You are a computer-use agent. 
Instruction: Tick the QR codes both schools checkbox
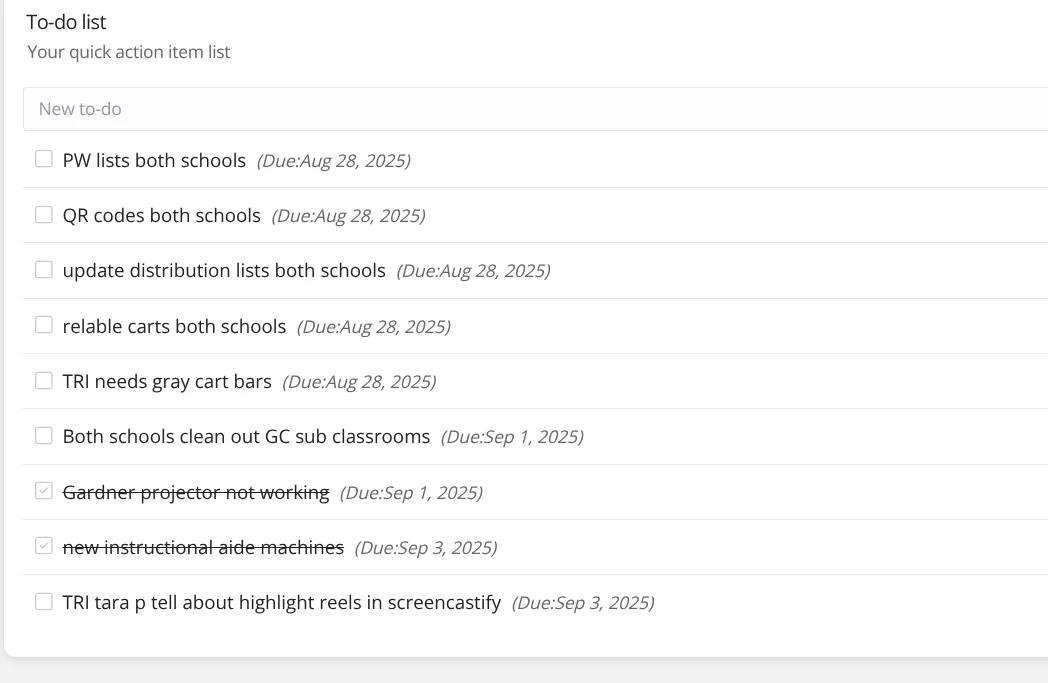(43, 215)
